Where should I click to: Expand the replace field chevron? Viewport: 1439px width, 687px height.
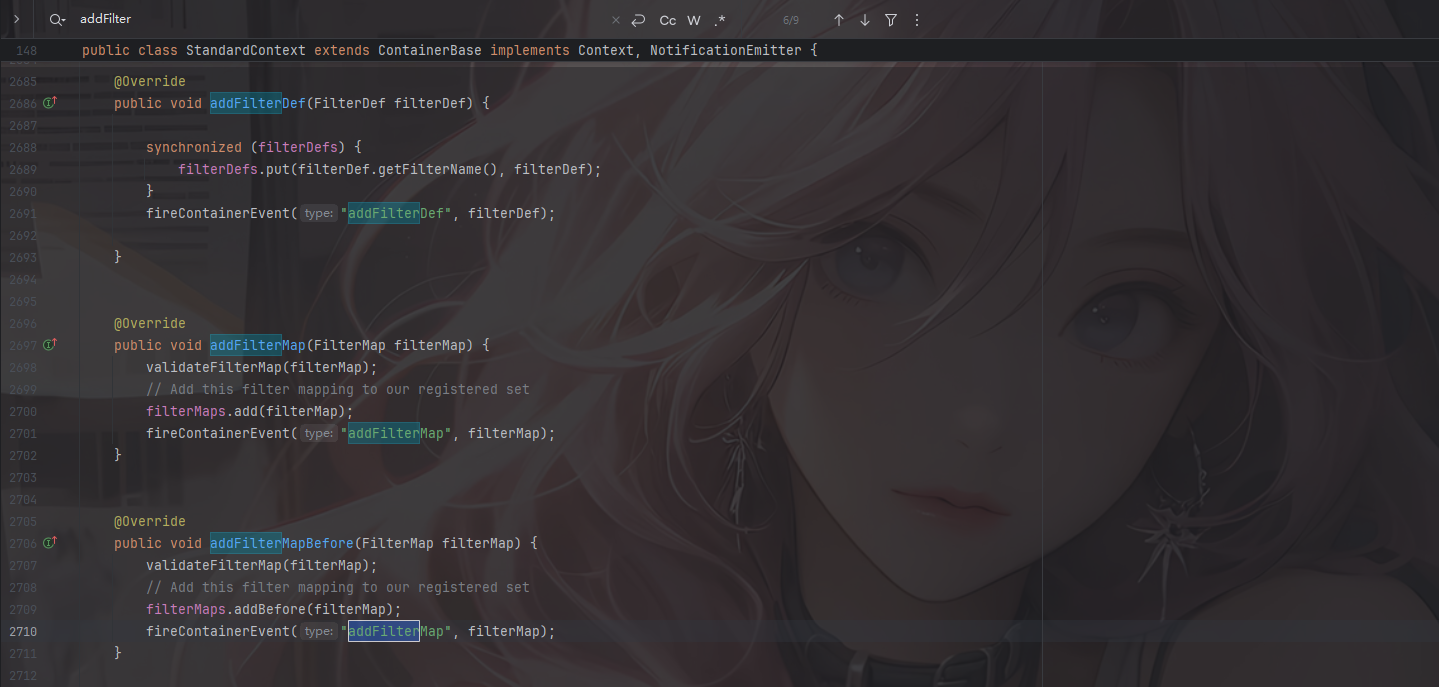pos(16,19)
